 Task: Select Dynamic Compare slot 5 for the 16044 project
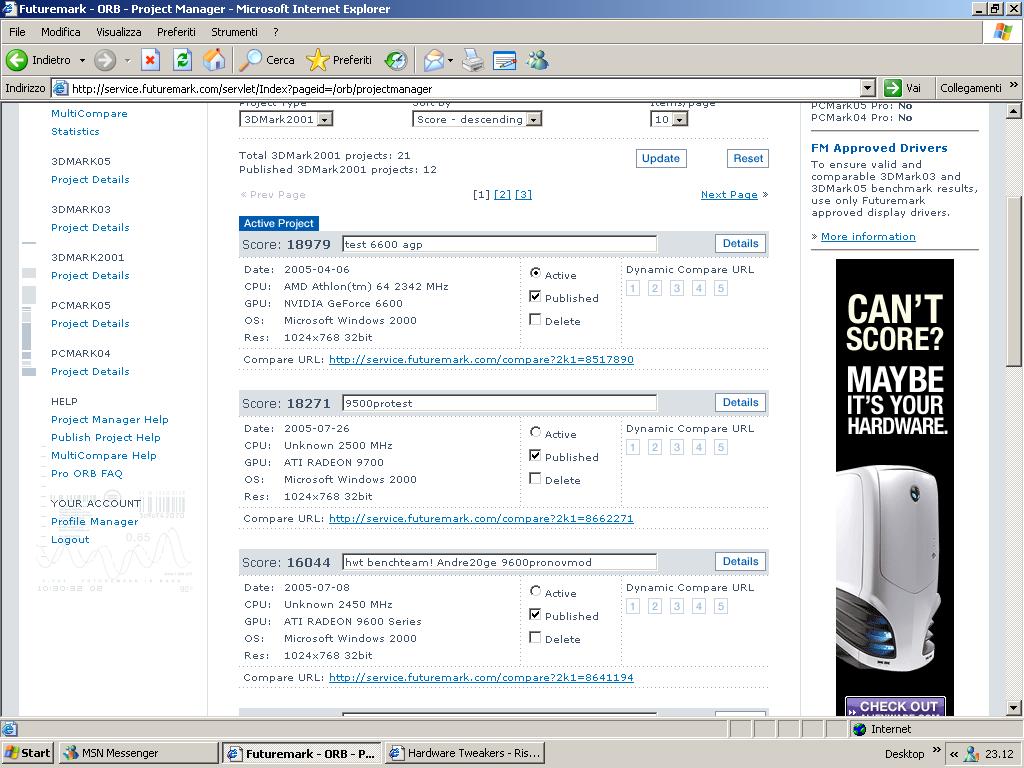720,606
